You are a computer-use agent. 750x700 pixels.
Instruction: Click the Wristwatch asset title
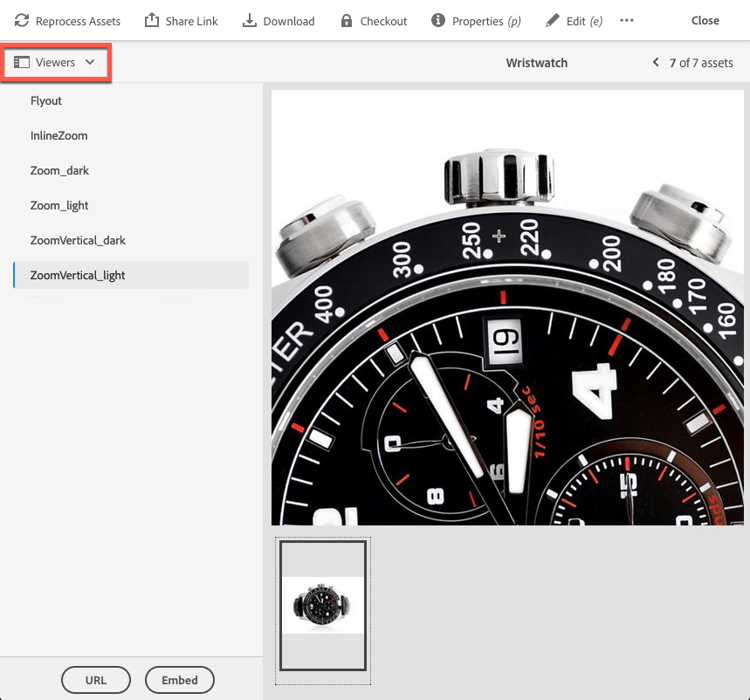(537, 63)
